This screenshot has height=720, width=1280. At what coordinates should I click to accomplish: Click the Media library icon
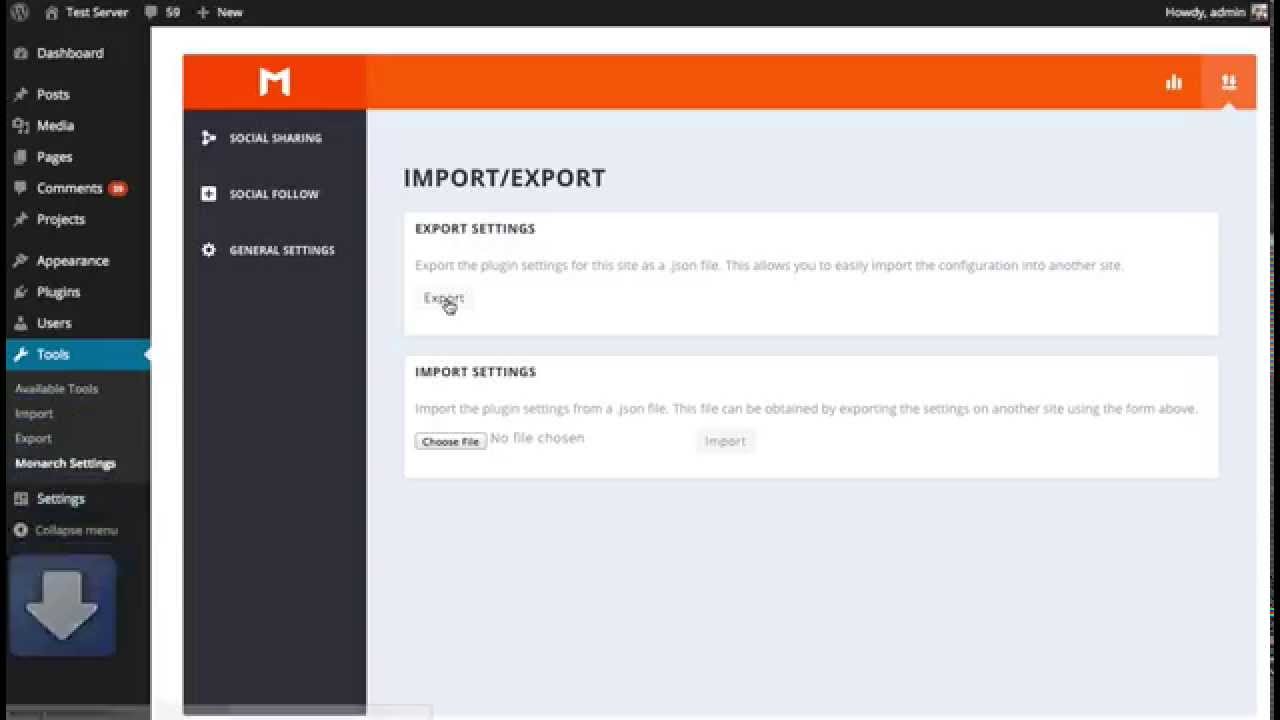pyautogui.click(x=20, y=125)
